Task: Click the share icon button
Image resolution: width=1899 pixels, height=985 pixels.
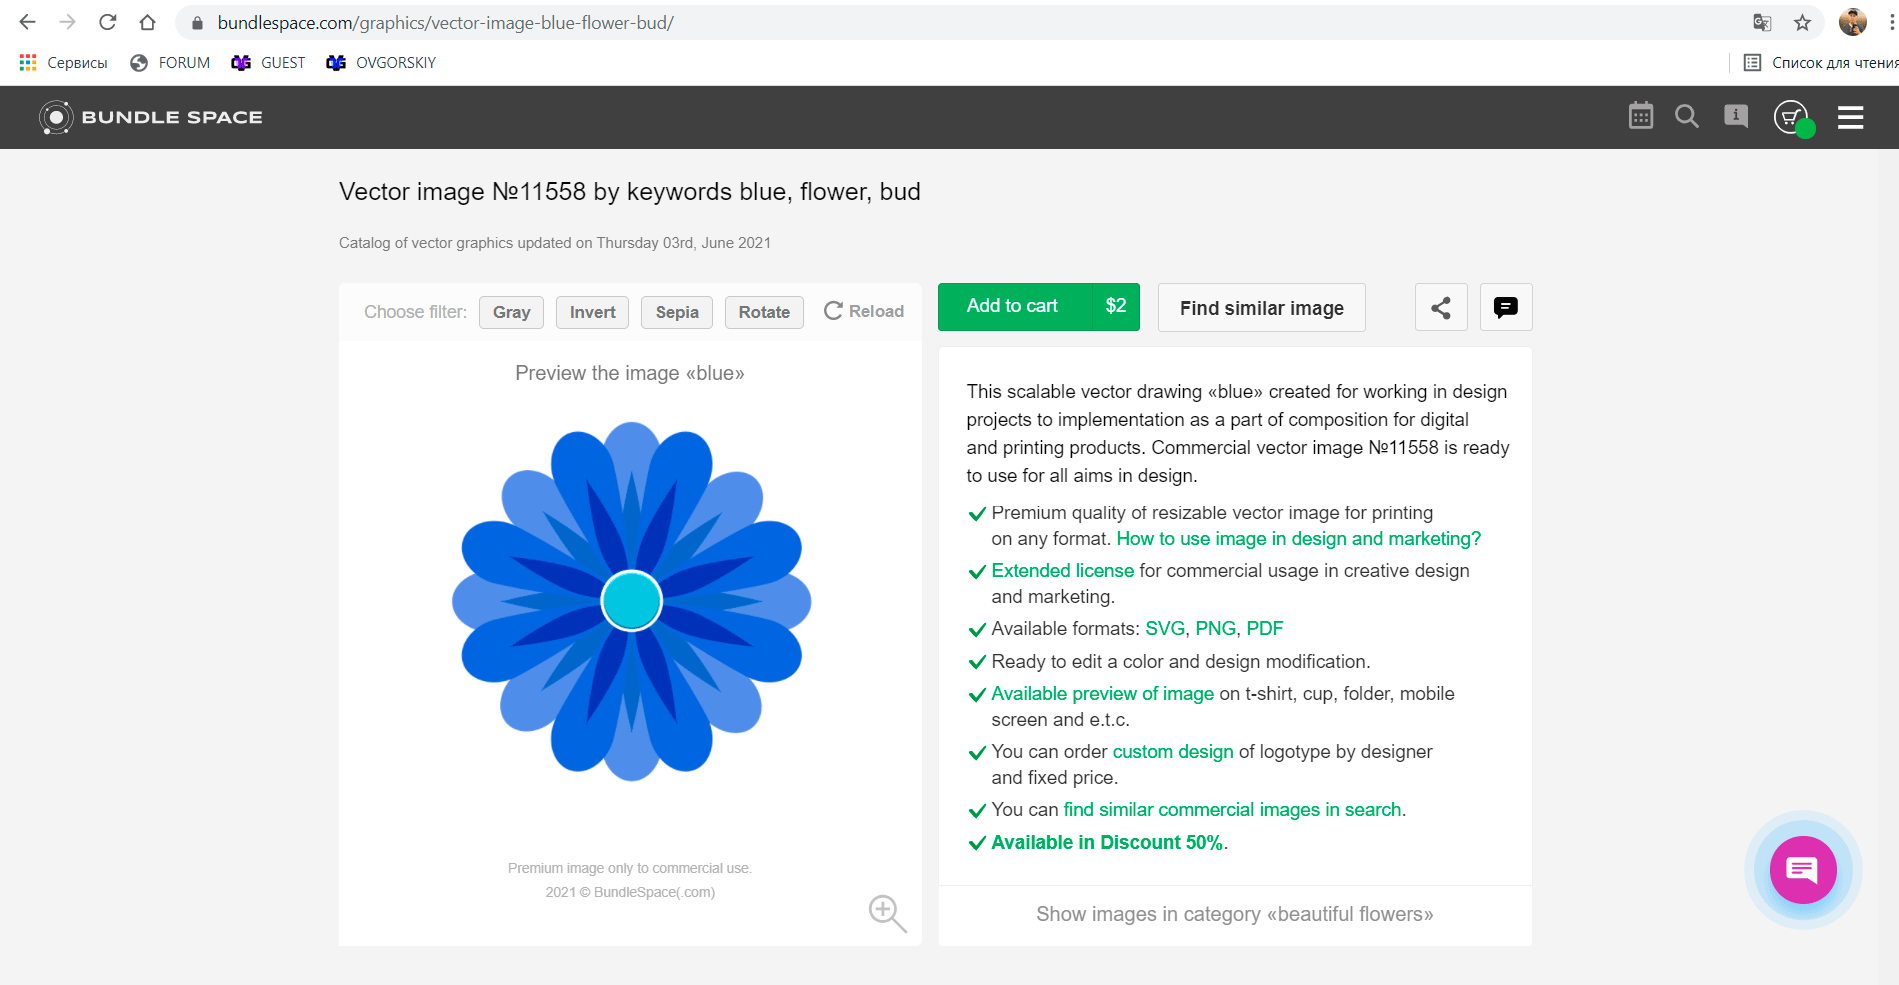Action: point(1441,307)
